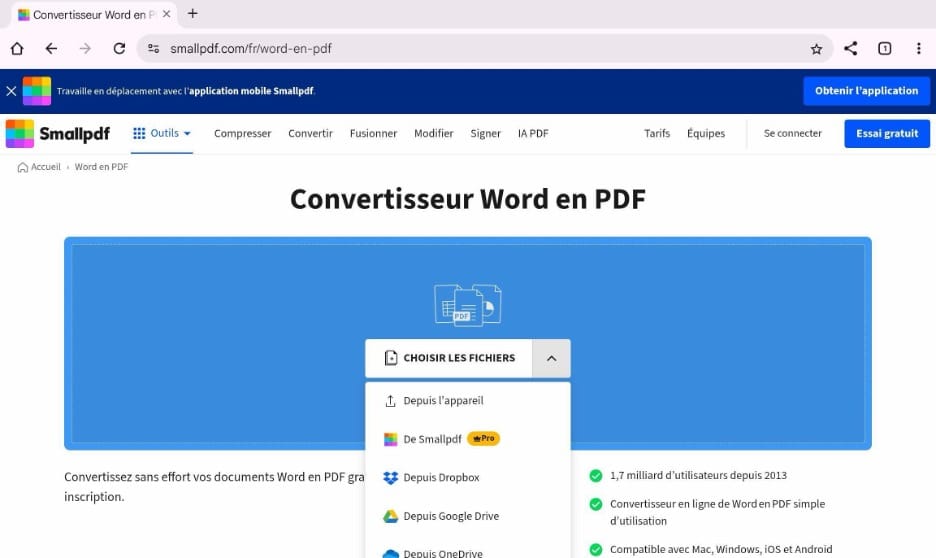The image size is (936, 558).
Task: Click the upload arrow icon
Action: pyautogui.click(x=390, y=401)
